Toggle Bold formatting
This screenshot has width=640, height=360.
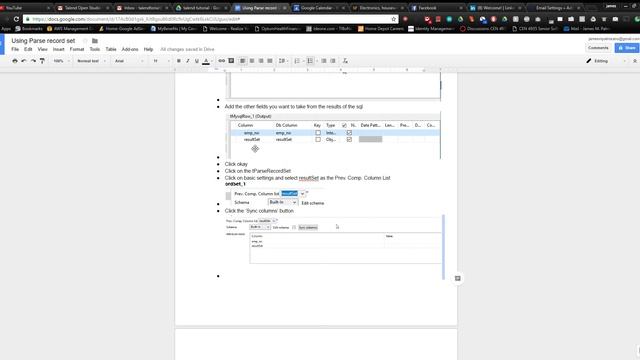coord(178,61)
